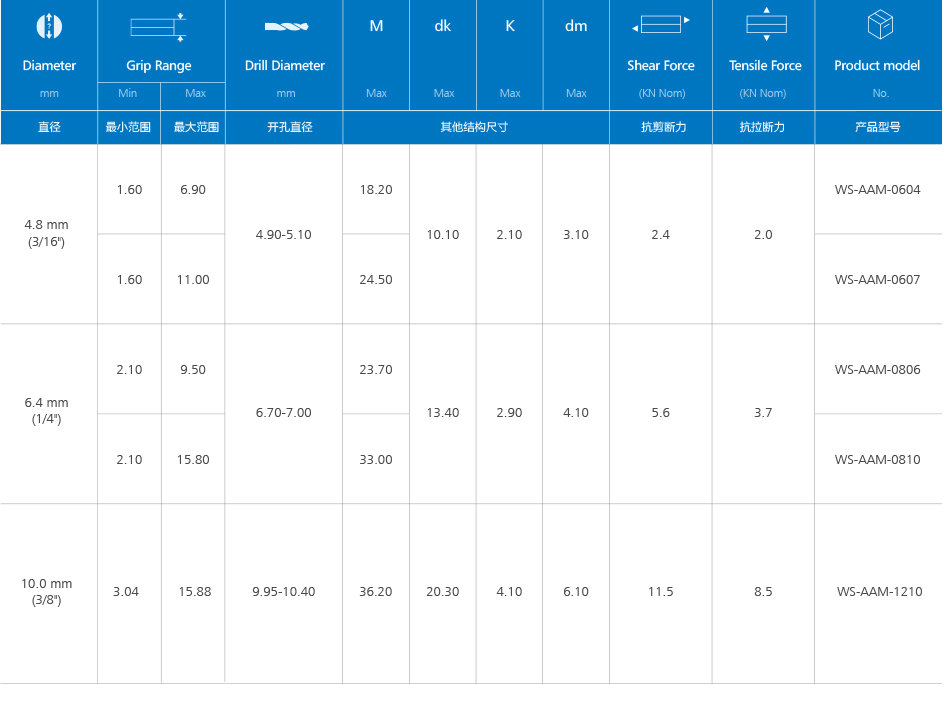Click the M column header
Image resolution: width=945 pixels, height=704 pixels.
click(376, 27)
